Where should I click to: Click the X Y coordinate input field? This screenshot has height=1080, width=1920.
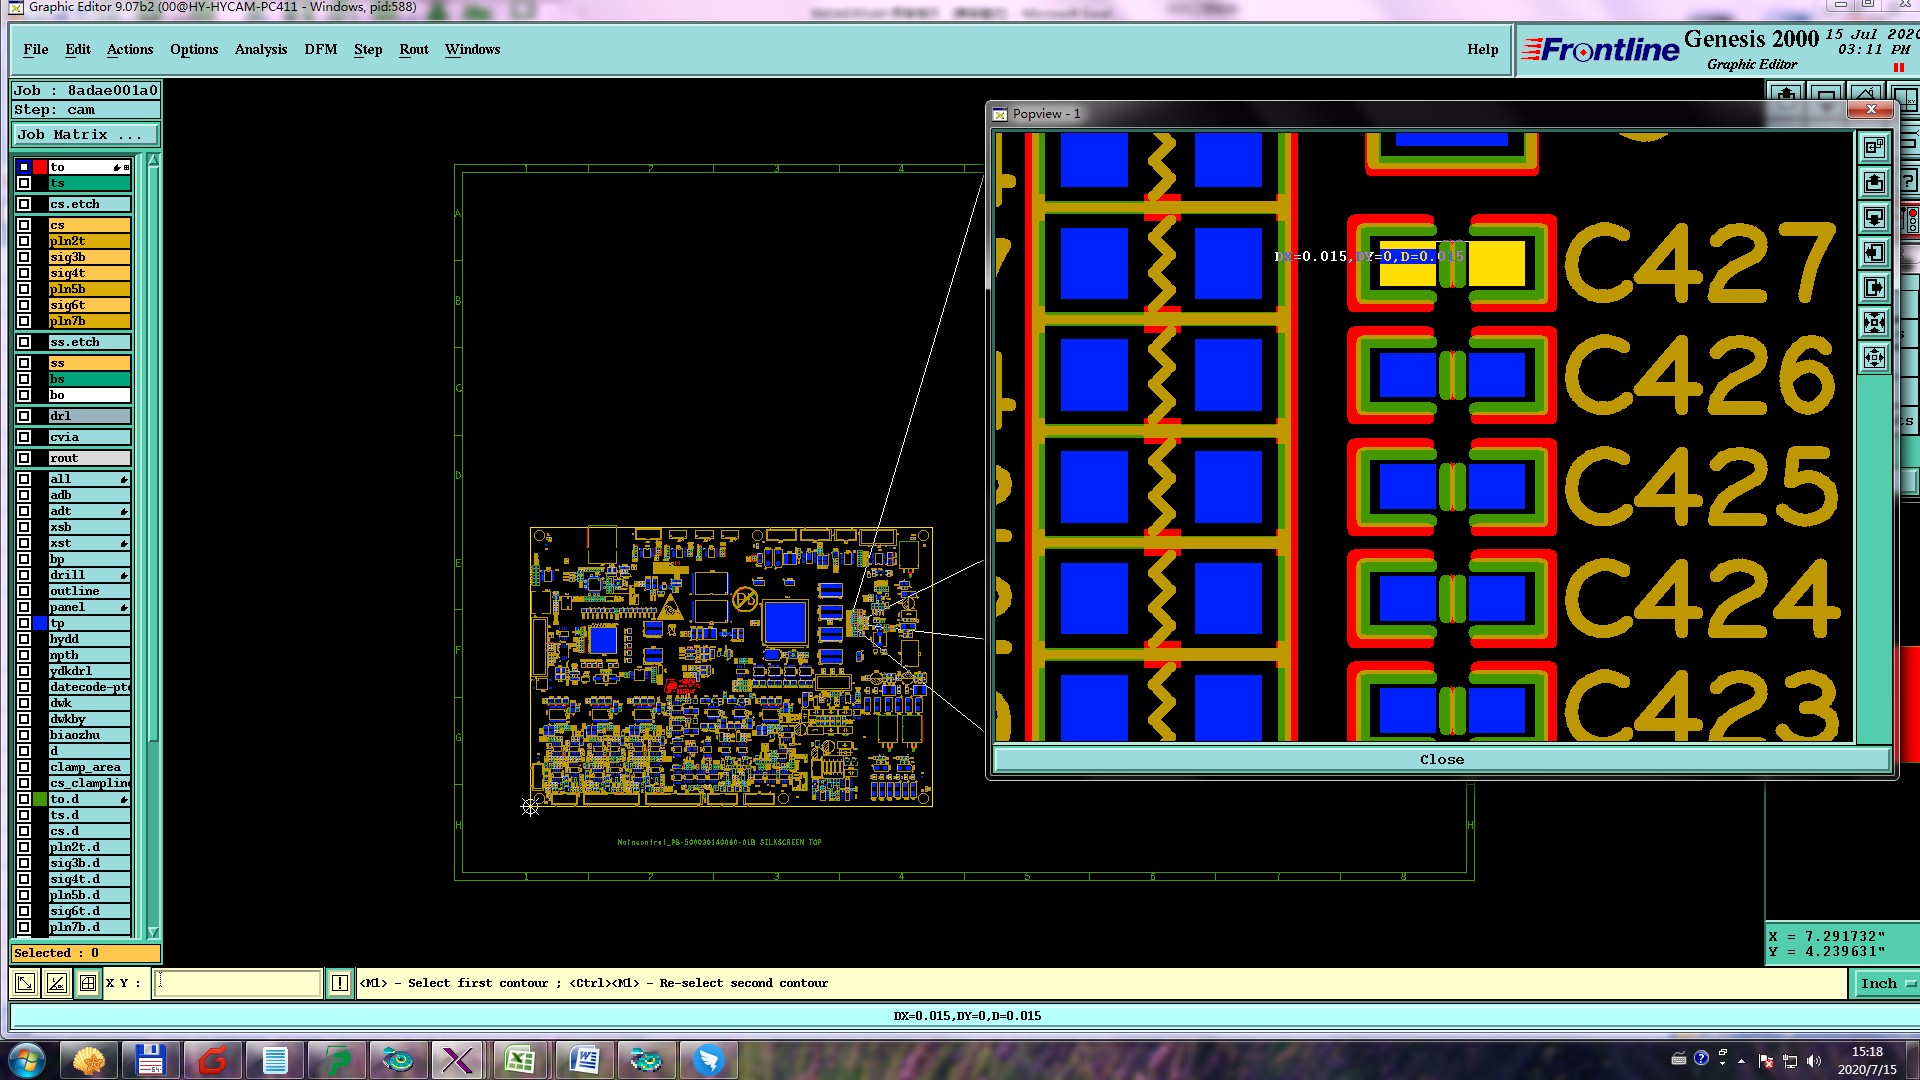click(238, 983)
